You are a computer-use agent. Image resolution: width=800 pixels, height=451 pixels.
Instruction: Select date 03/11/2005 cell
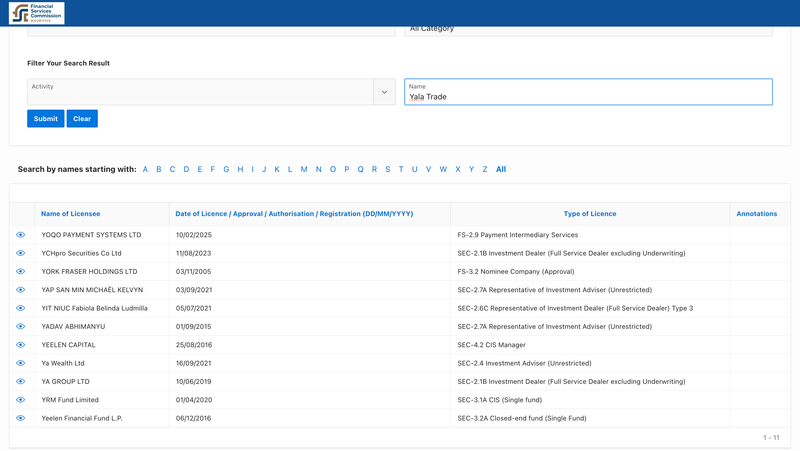pos(193,271)
